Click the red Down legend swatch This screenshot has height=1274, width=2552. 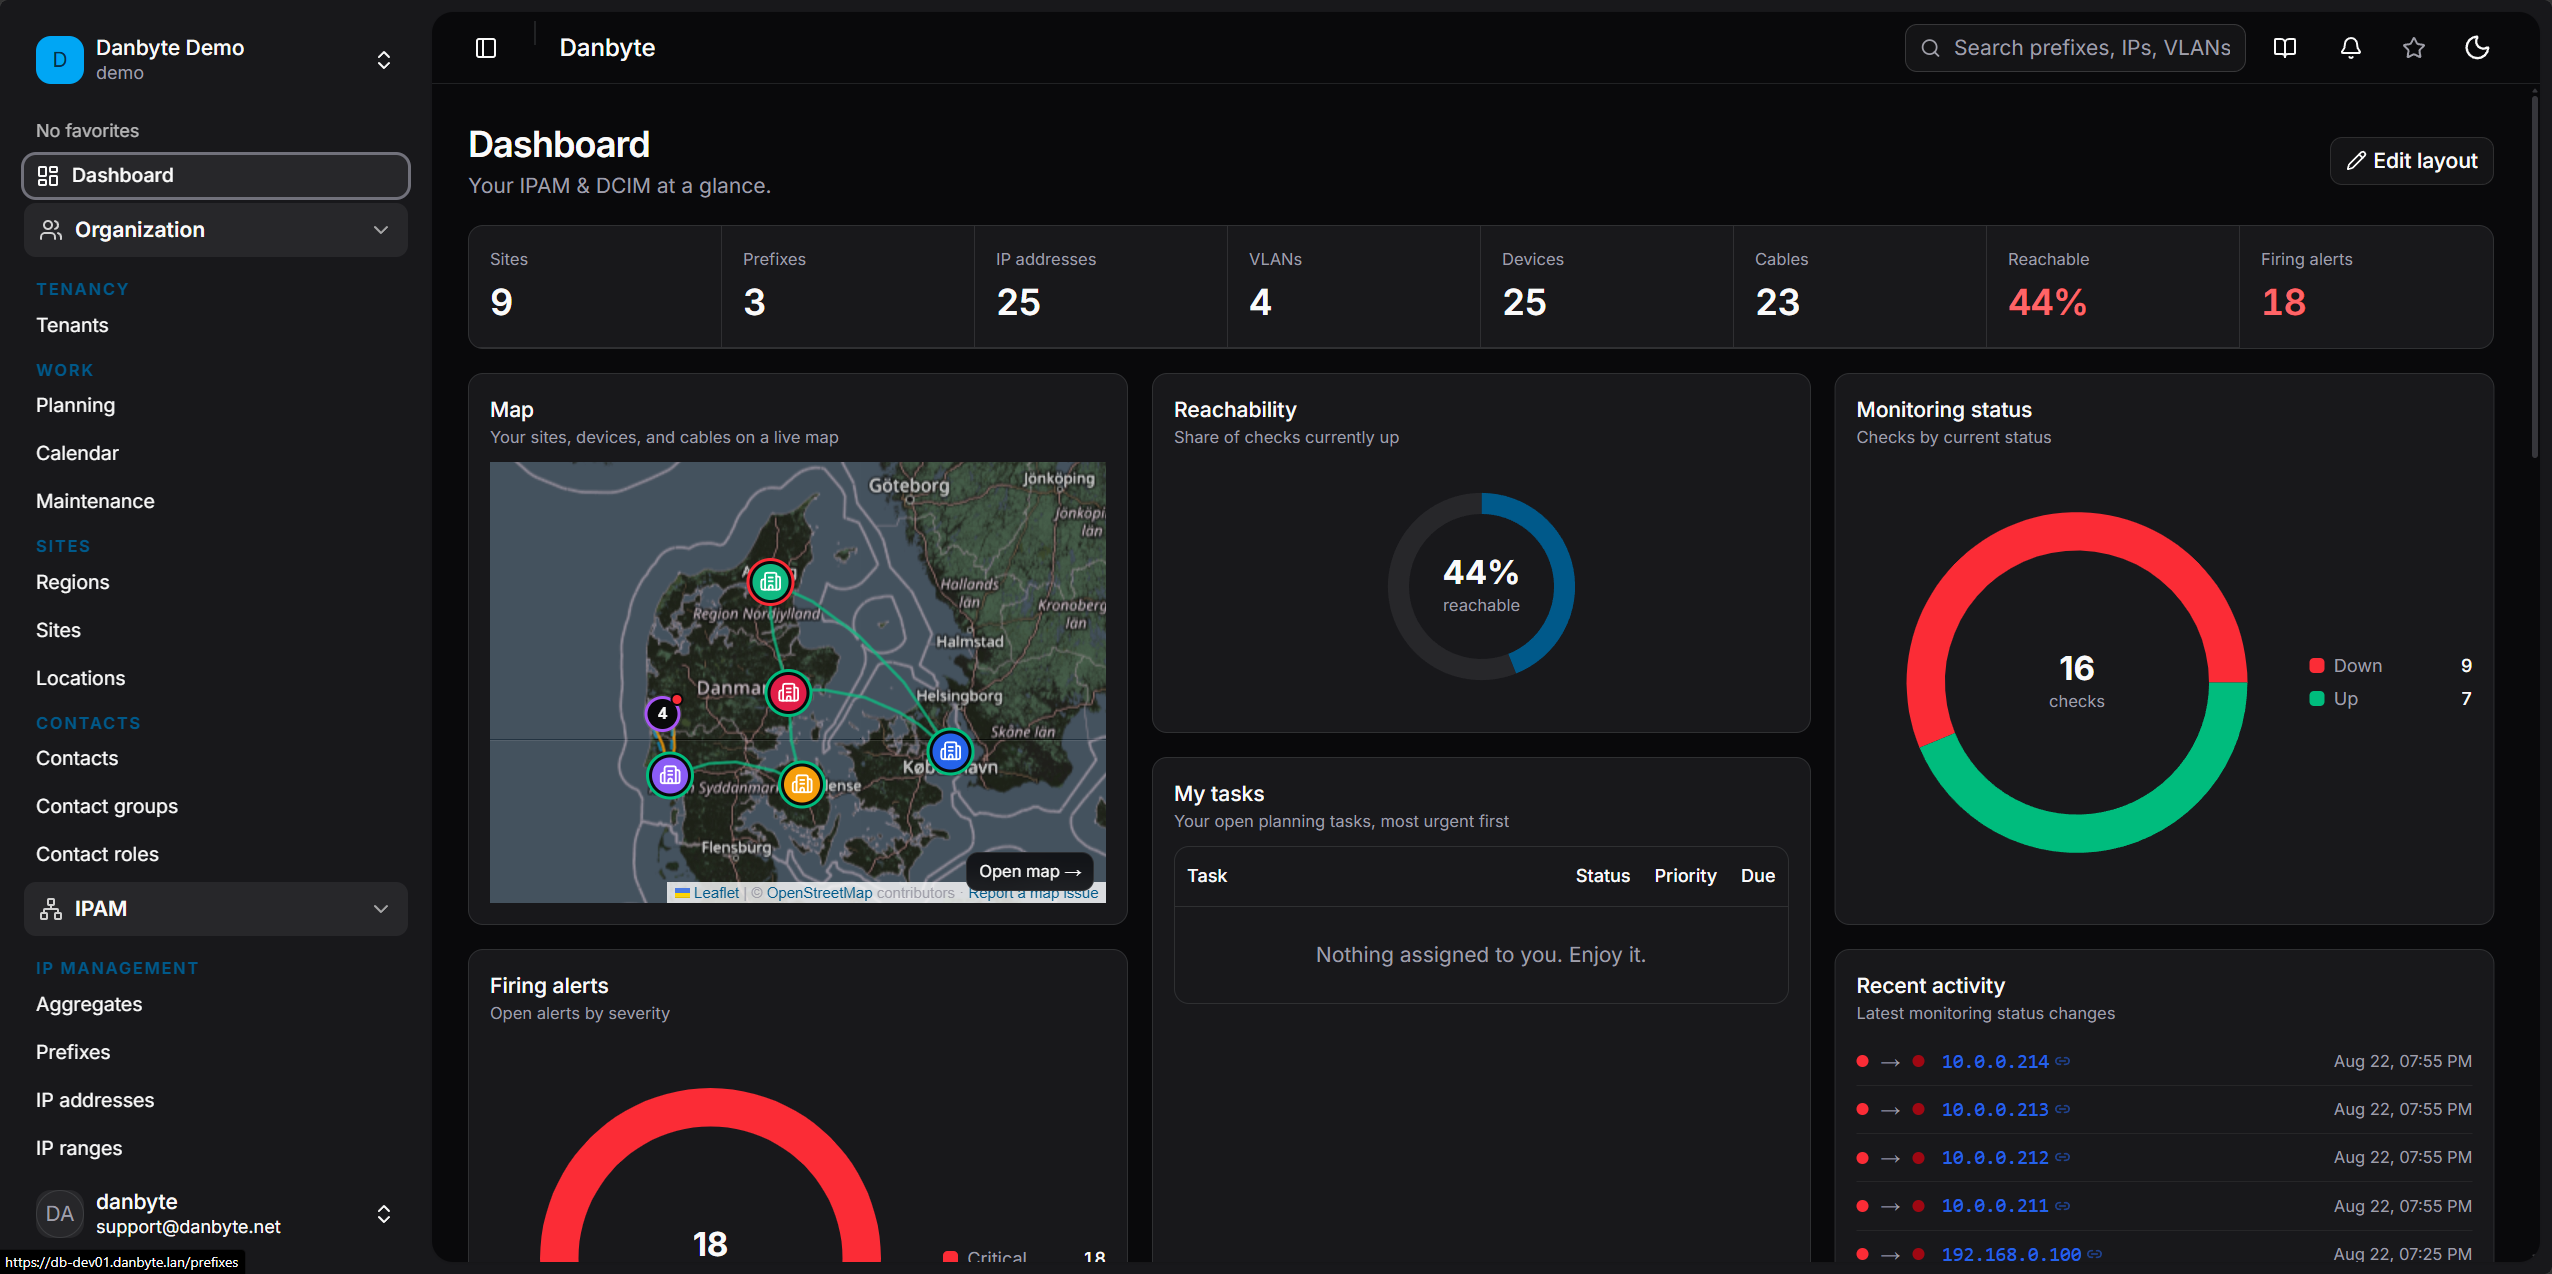coord(2316,666)
